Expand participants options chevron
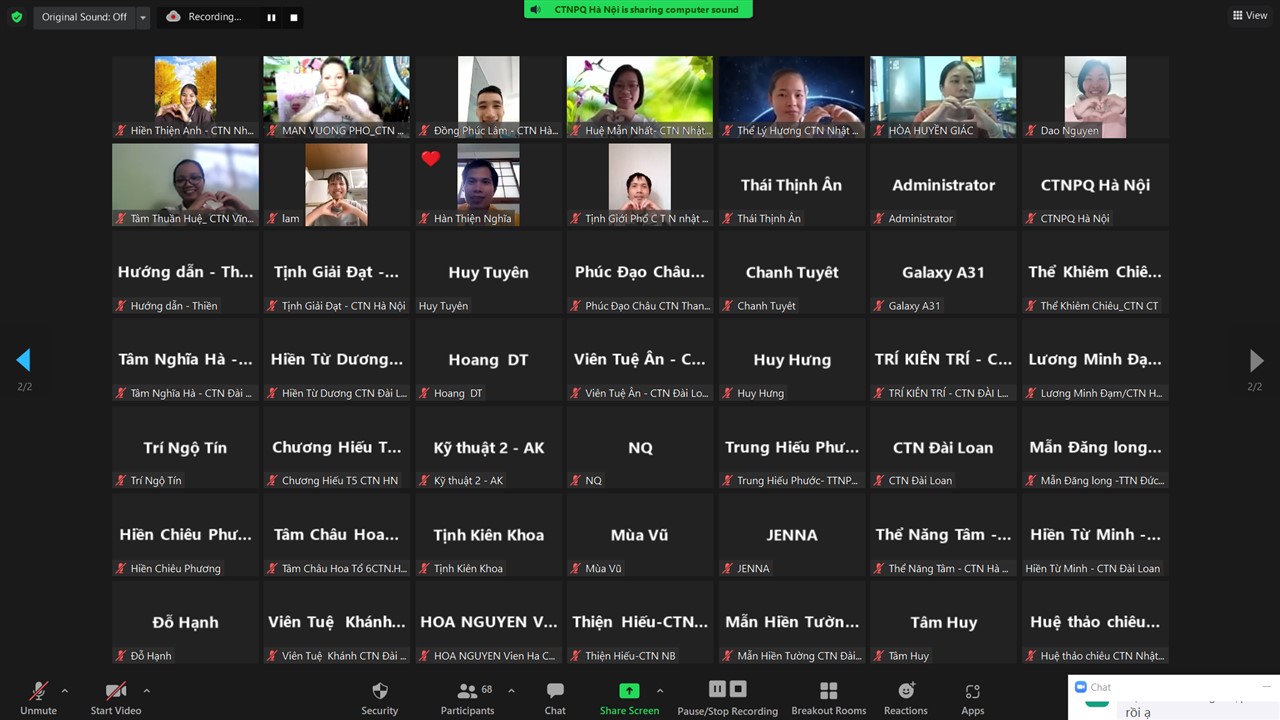 [x=511, y=690]
